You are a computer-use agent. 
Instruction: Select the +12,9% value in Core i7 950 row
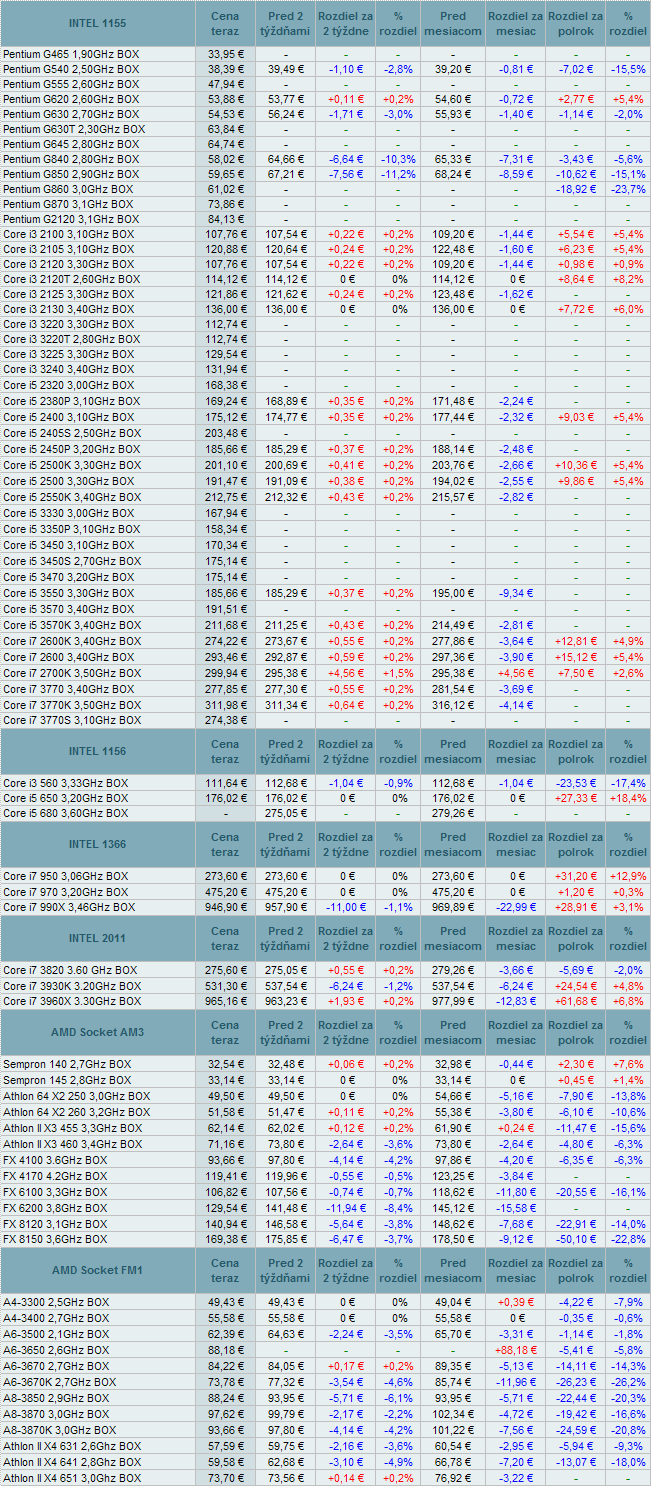(x=628, y=876)
